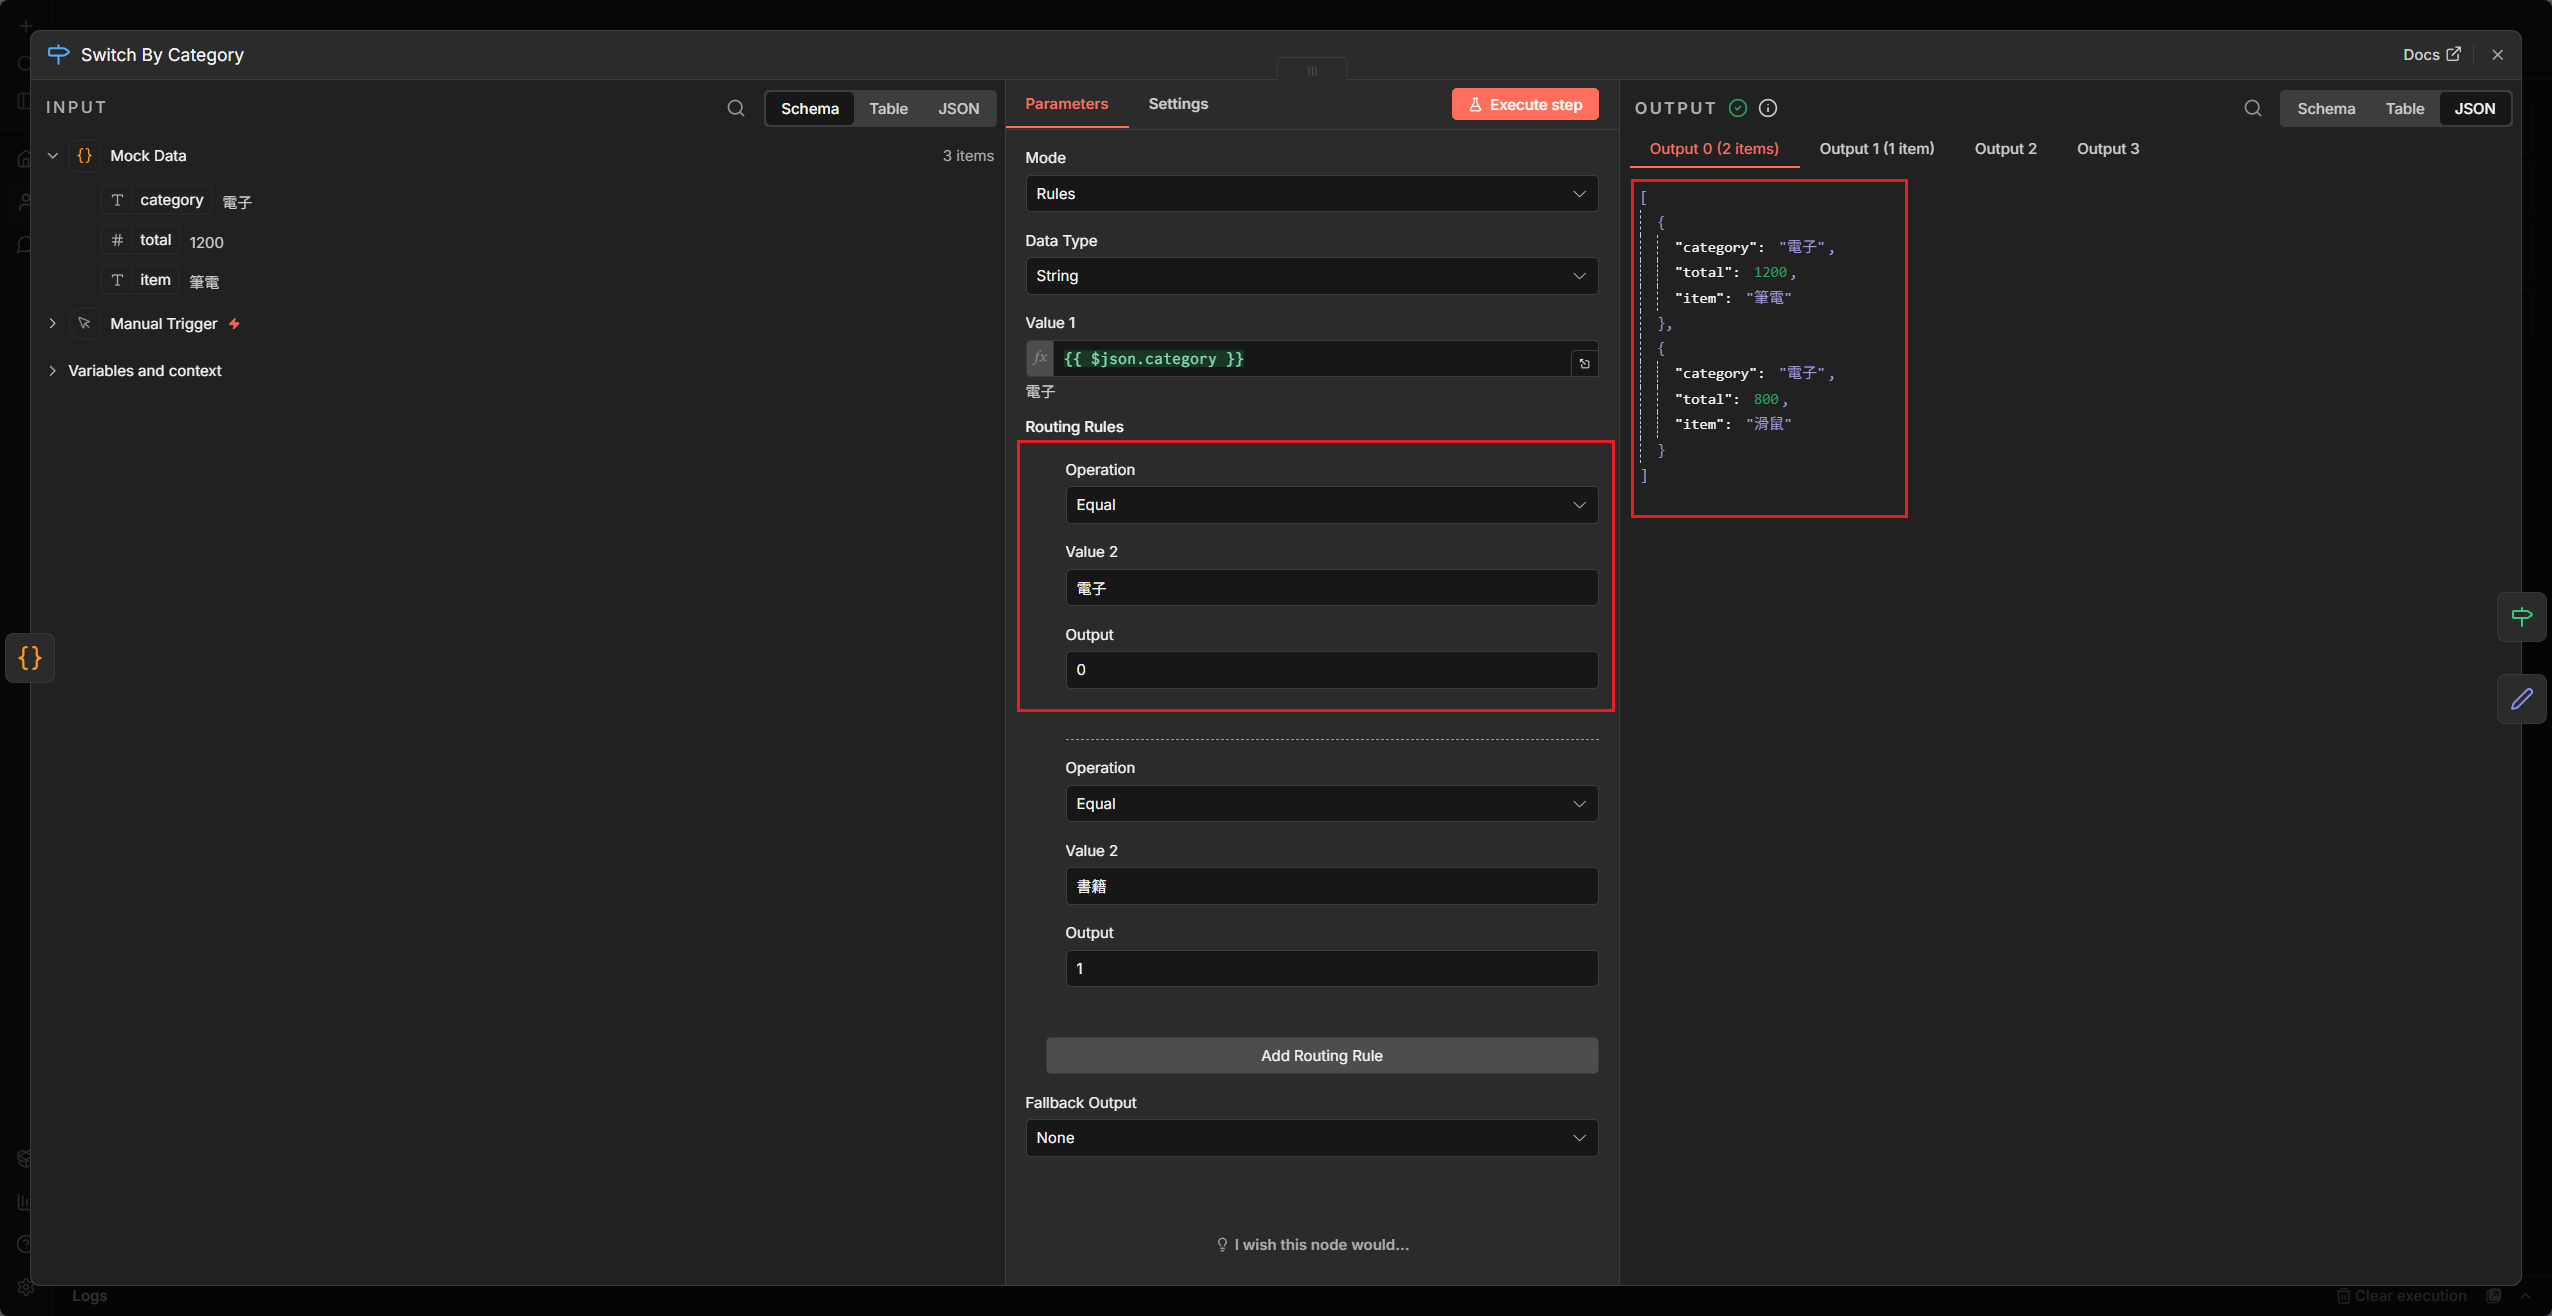
Task: Click the orange Mock Data node icon
Action: 30,658
